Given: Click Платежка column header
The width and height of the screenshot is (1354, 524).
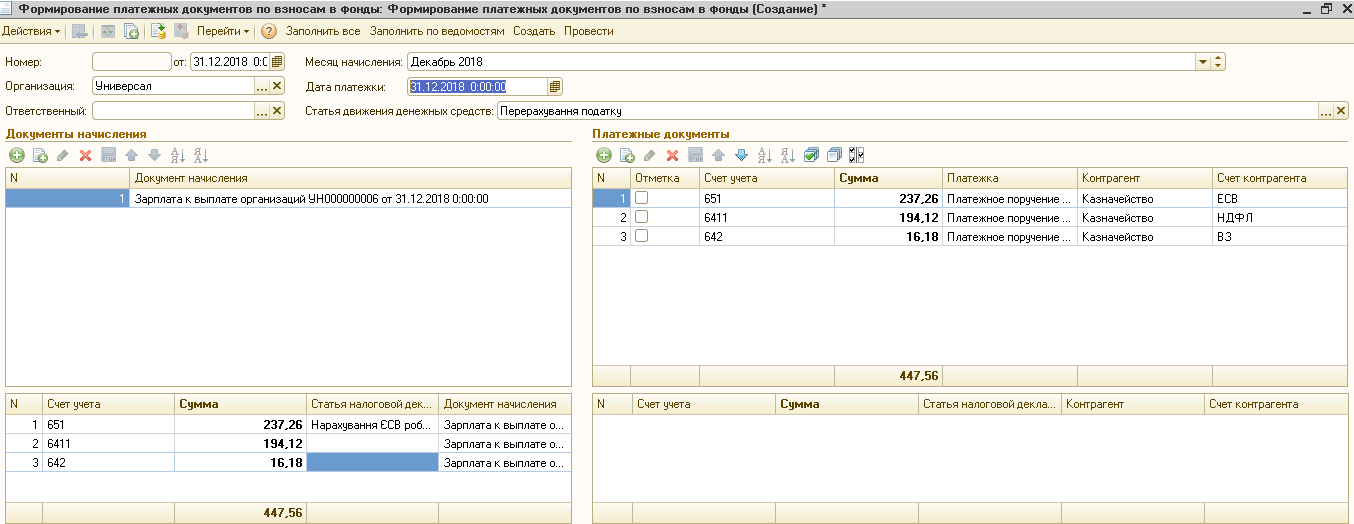Looking at the screenshot, I should pos(1010,178).
